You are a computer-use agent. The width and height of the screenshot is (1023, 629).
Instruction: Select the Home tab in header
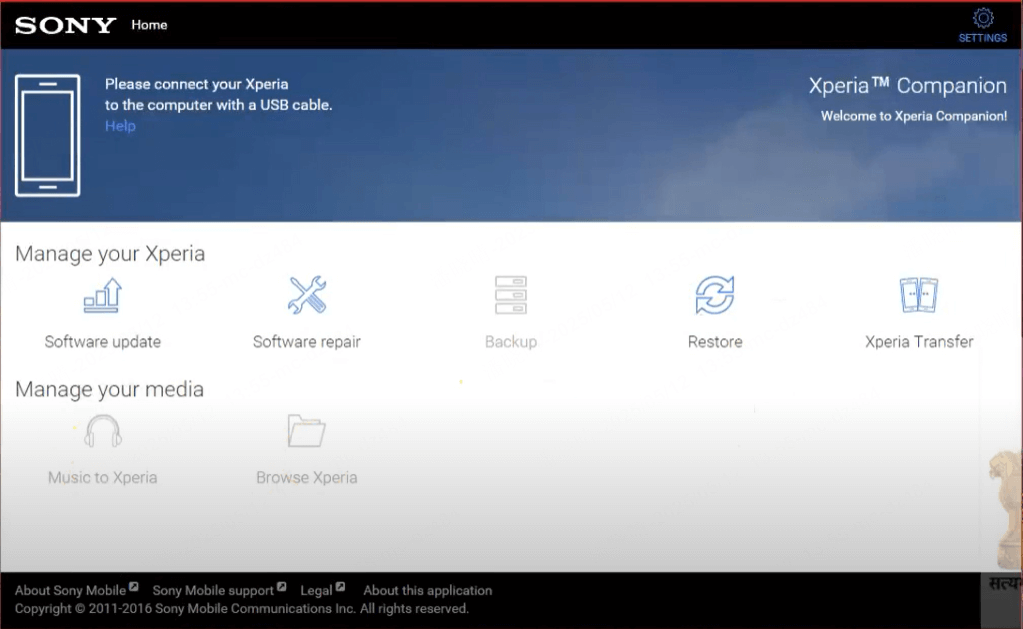[149, 25]
